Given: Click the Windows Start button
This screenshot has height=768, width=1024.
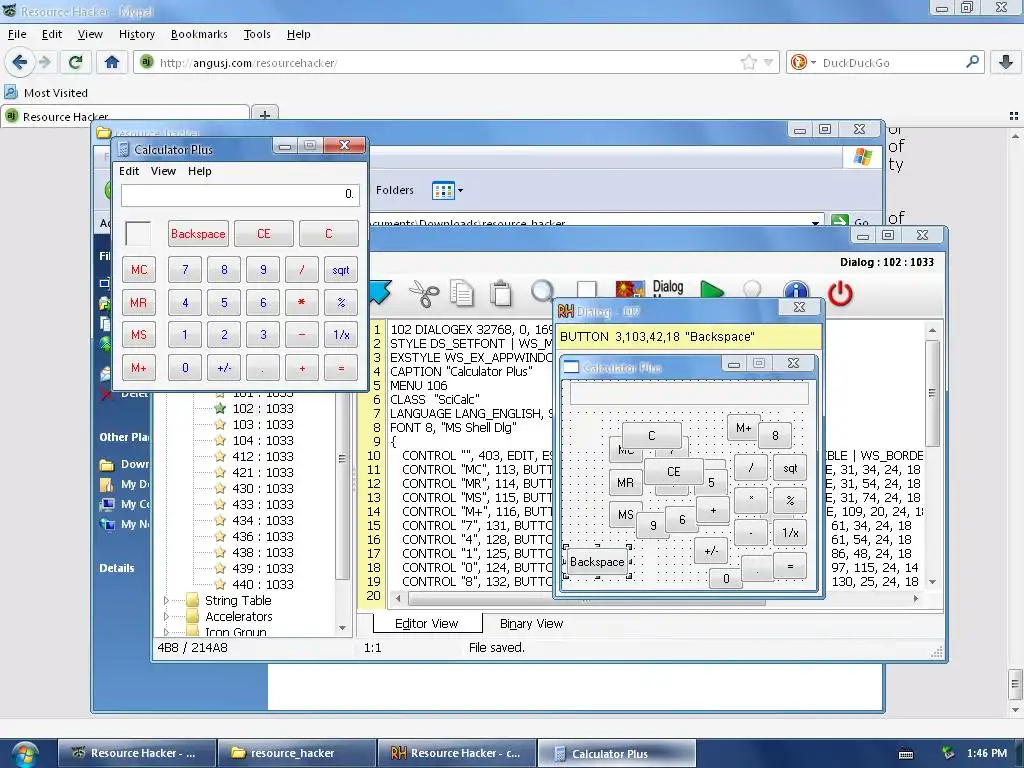Looking at the screenshot, I should [x=24, y=754].
